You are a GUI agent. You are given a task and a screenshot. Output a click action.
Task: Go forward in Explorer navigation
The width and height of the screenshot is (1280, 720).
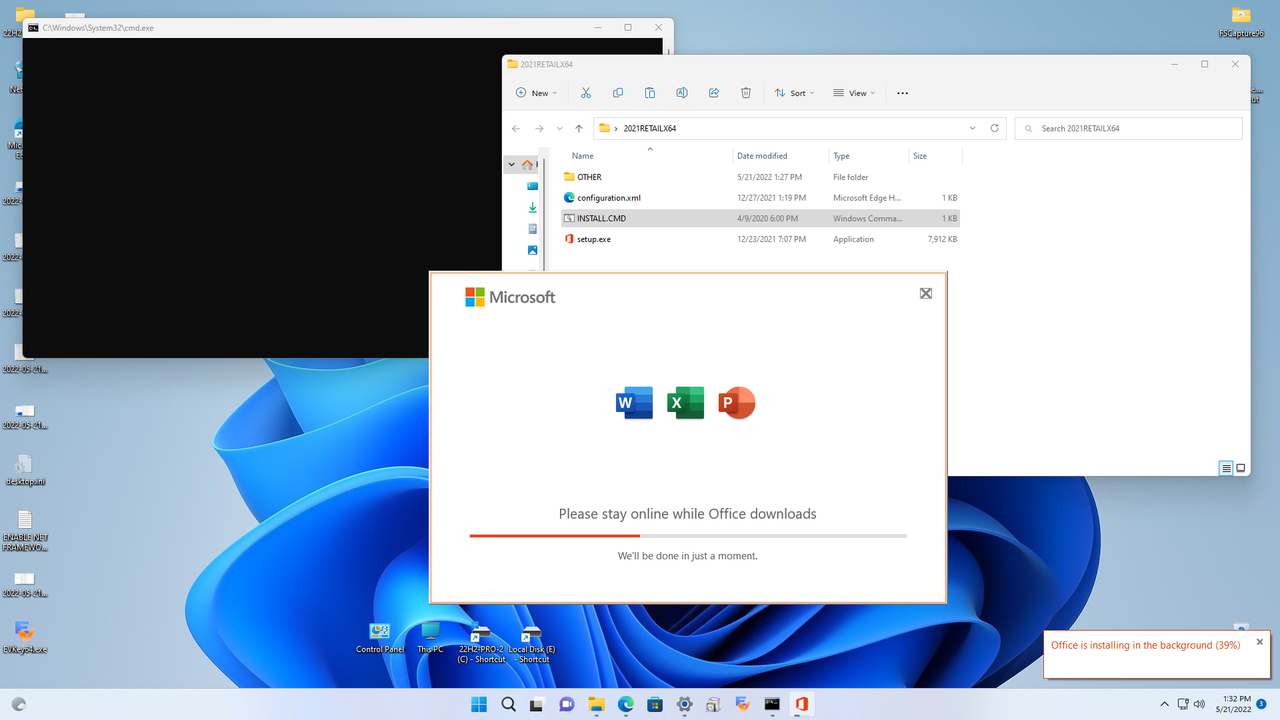coord(539,128)
